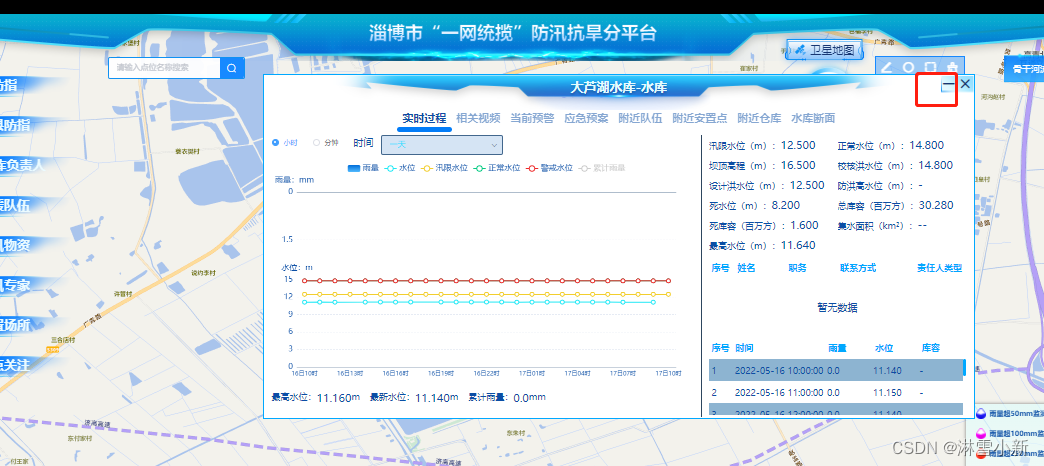Click the 时间 column header in data table

[744, 348]
